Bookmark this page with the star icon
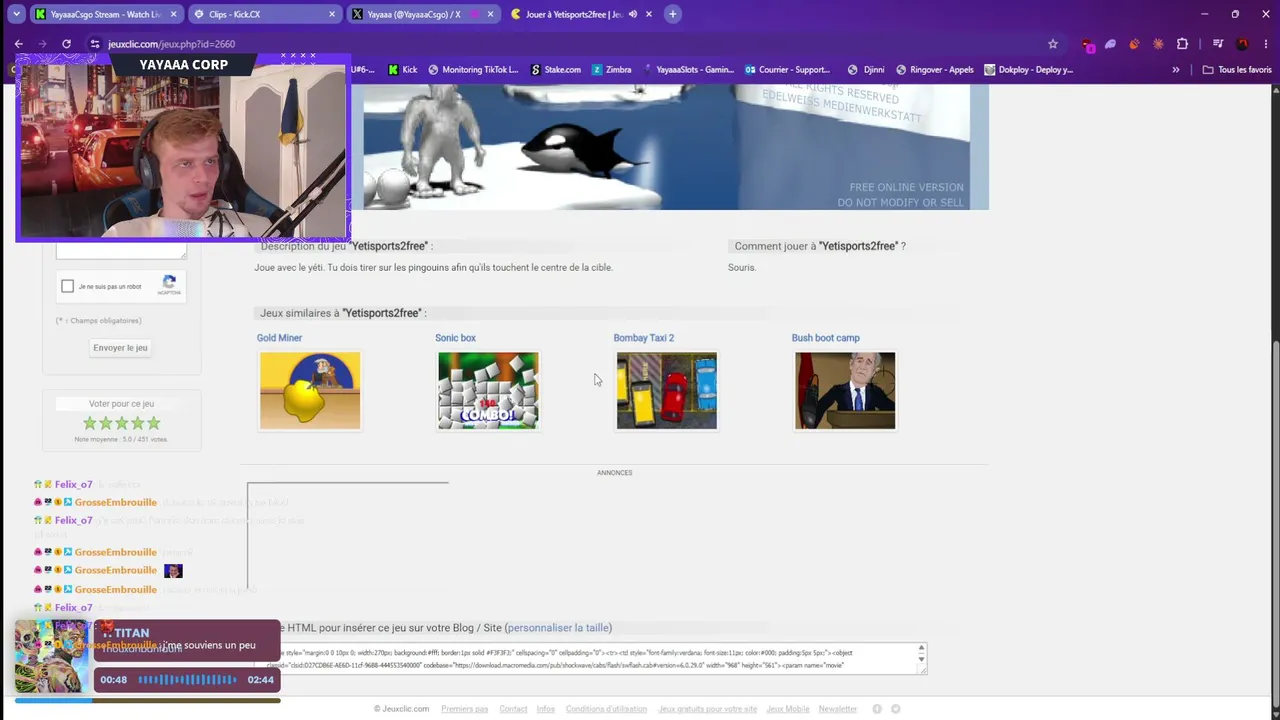Image resolution: width=1280 pixels, height=720 pixels. click(1053, 44)
